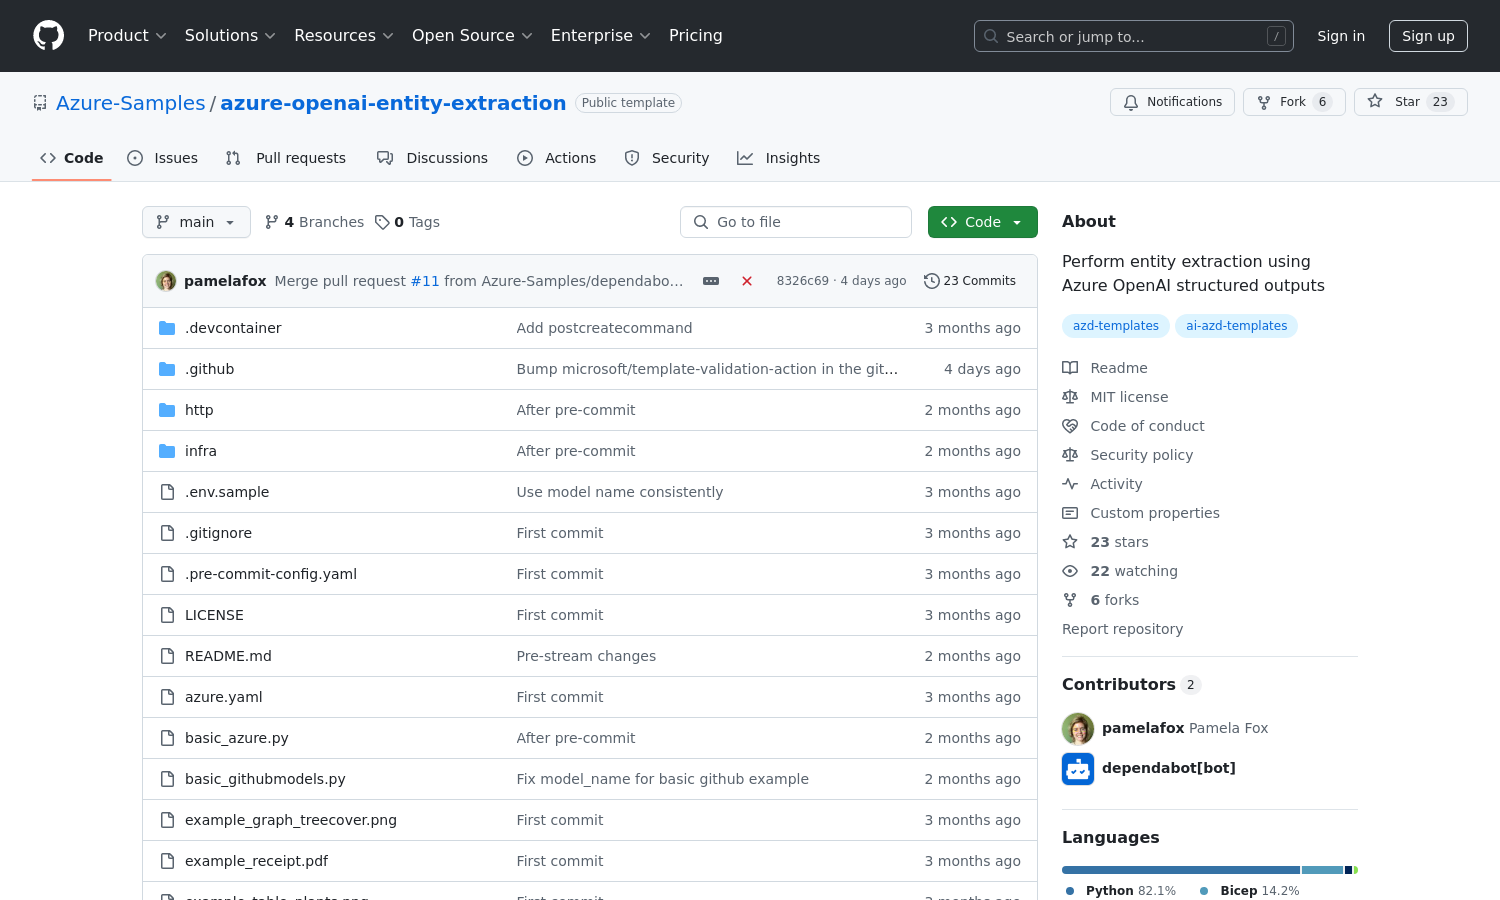Viewport: 1500px width, 900px height.
Task: Click the Sign up button
Action: tap(1428, 35)
